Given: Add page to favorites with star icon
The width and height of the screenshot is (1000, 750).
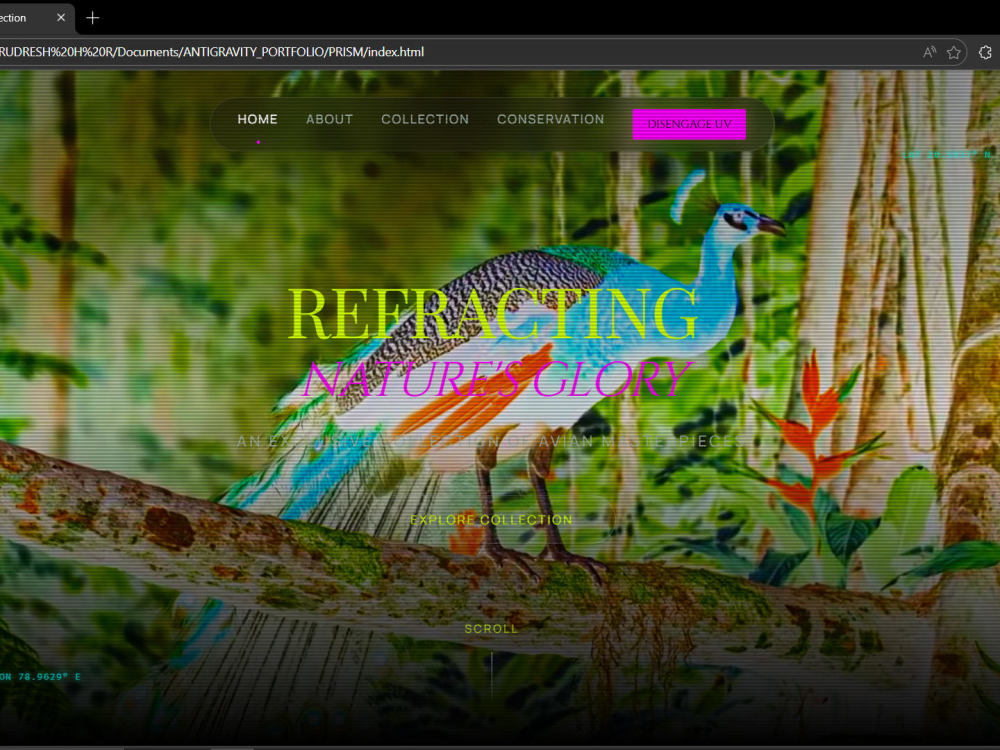Looking at the screenshot, I should tap(953, 52).
